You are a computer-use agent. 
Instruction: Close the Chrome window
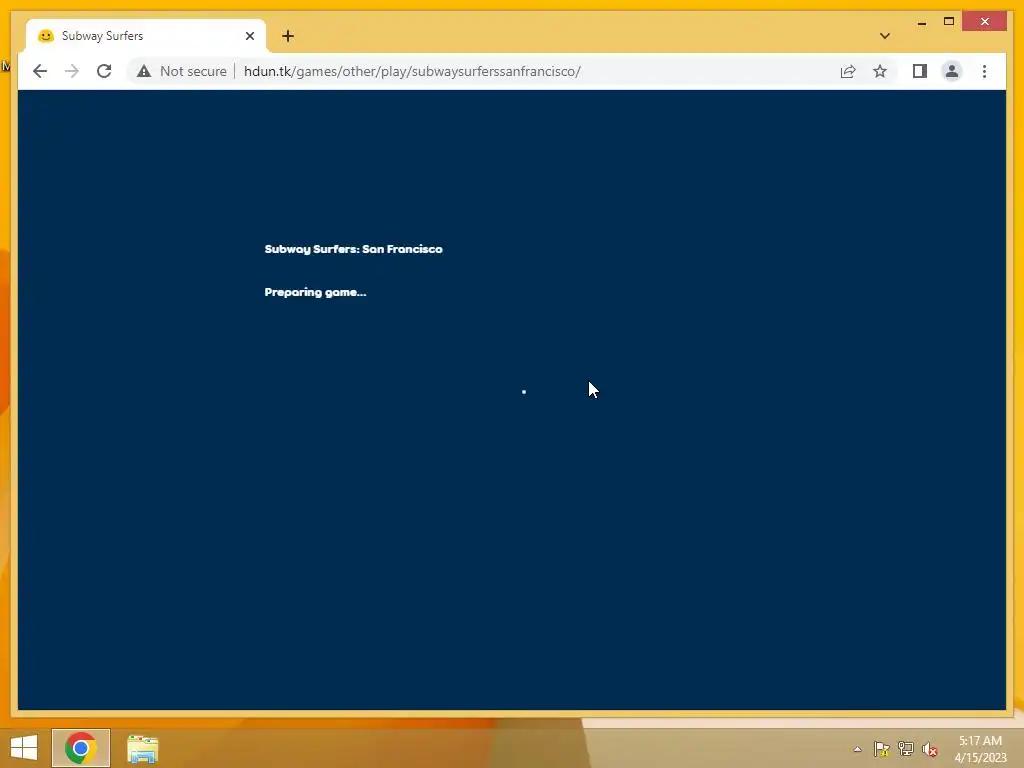coord(985,22)
